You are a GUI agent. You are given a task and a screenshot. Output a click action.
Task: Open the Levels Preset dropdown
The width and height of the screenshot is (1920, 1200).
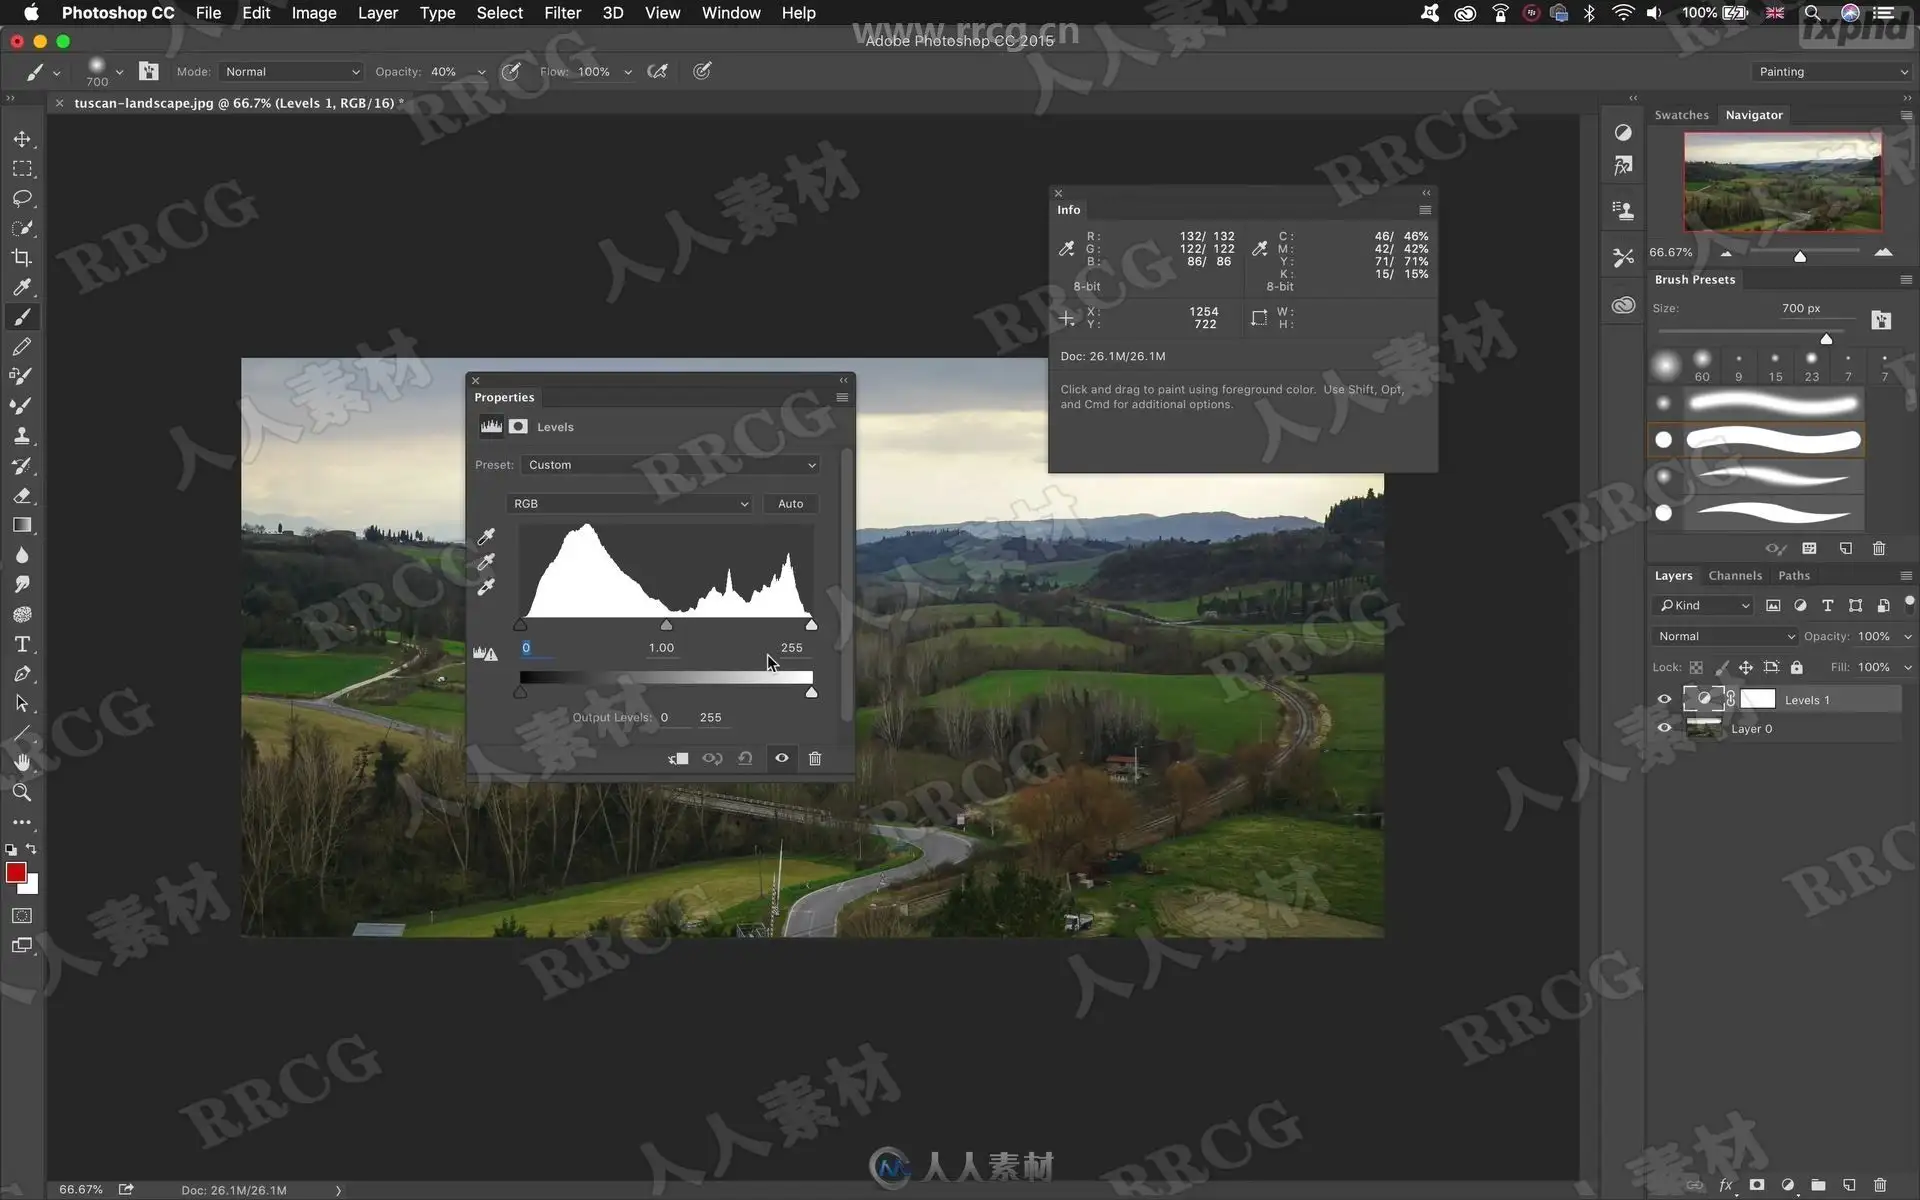click(x=671, y=465)
